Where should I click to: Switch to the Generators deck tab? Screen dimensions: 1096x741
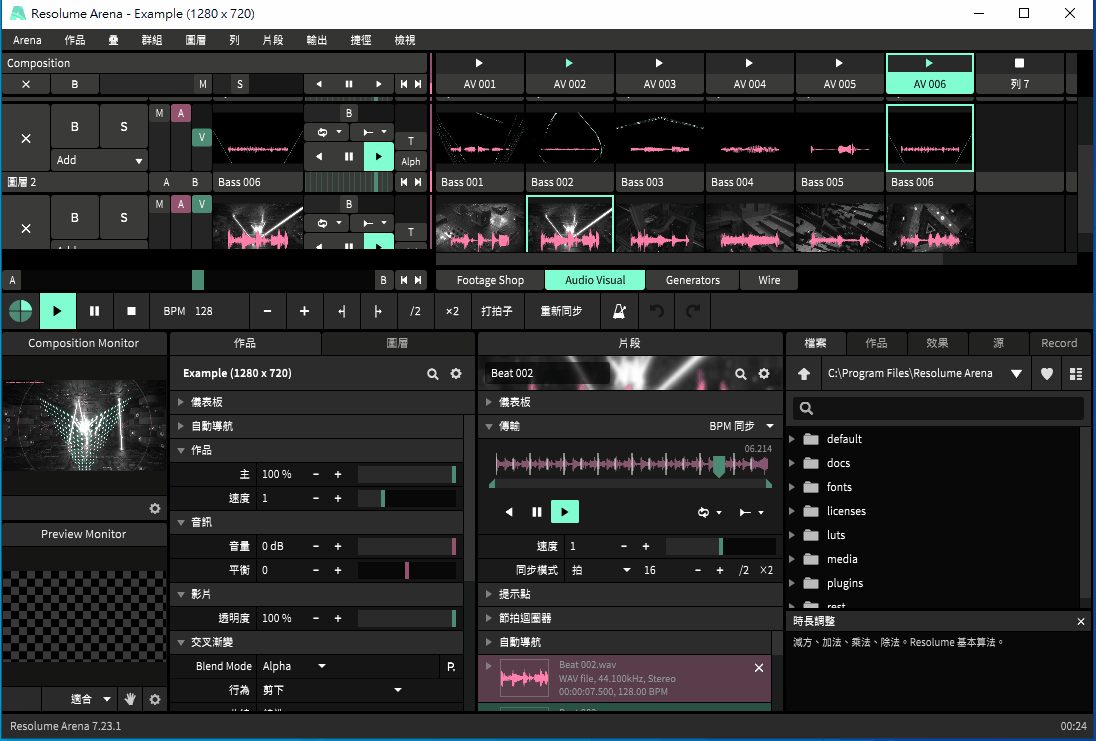pyautogui.click(x=693, y=280)
